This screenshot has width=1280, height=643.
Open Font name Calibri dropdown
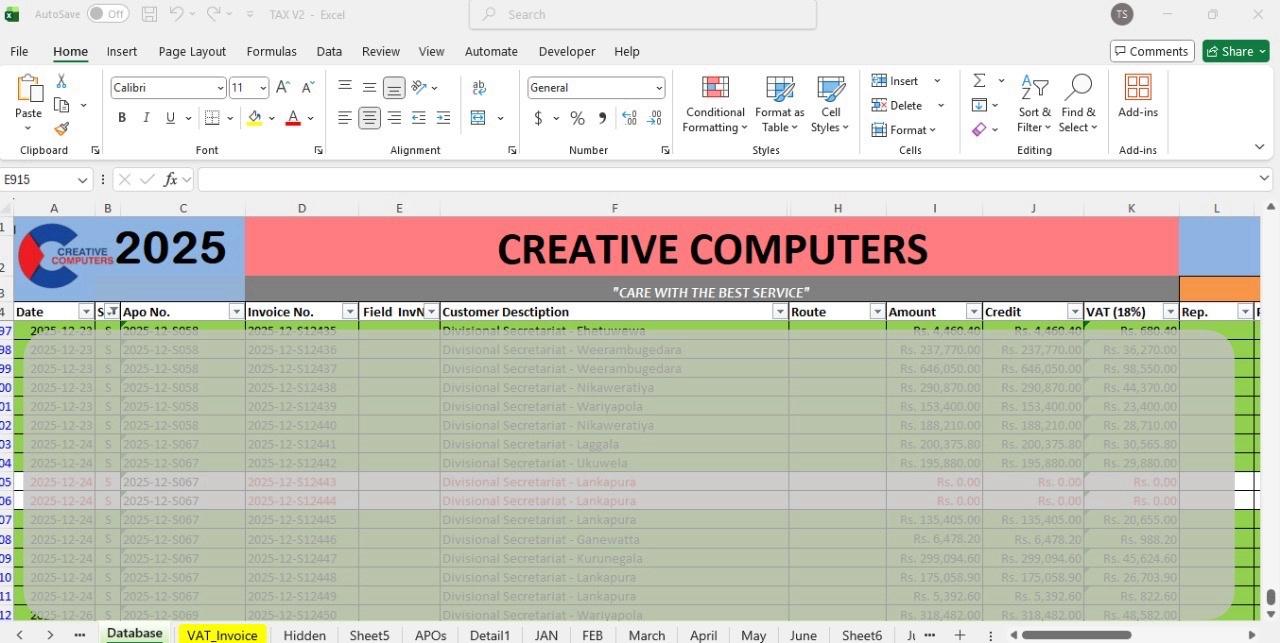coord(220,88)
